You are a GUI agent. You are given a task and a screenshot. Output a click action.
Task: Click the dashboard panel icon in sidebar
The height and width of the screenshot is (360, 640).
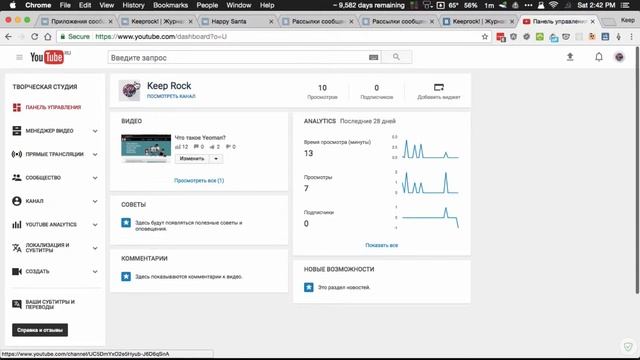pos(17,107)
